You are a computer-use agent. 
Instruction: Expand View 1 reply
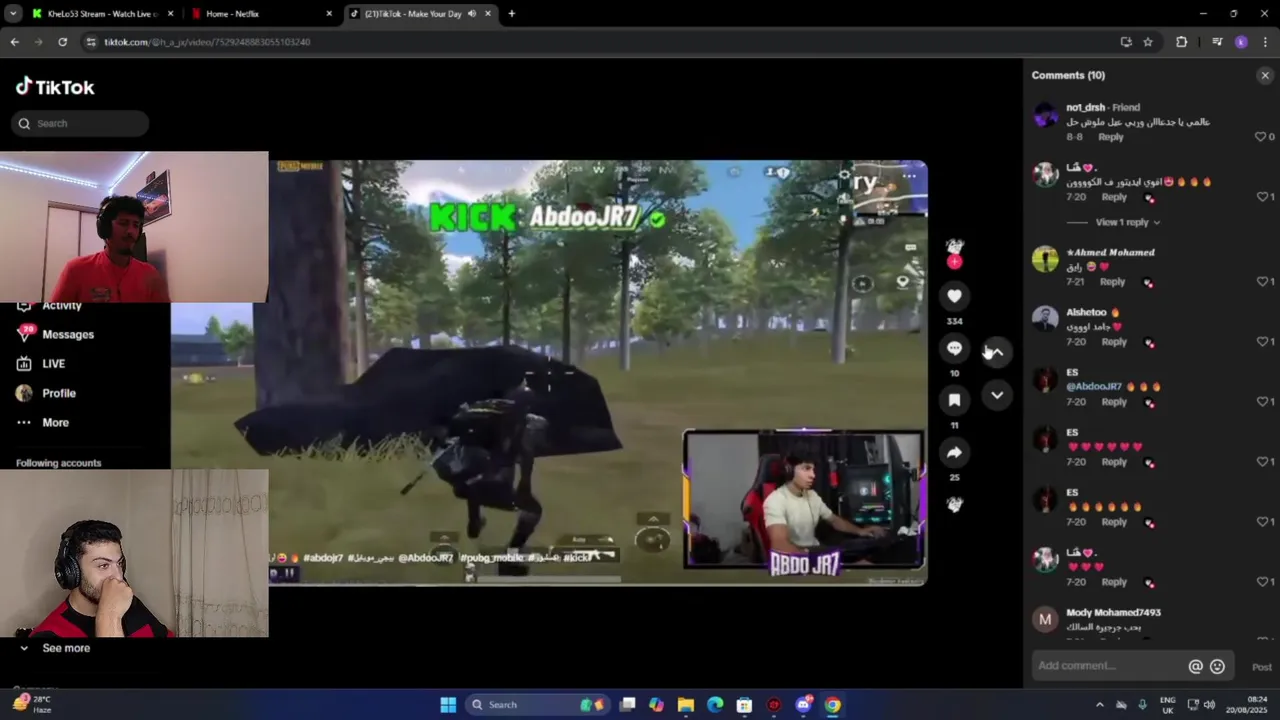tap(1127, 222)
